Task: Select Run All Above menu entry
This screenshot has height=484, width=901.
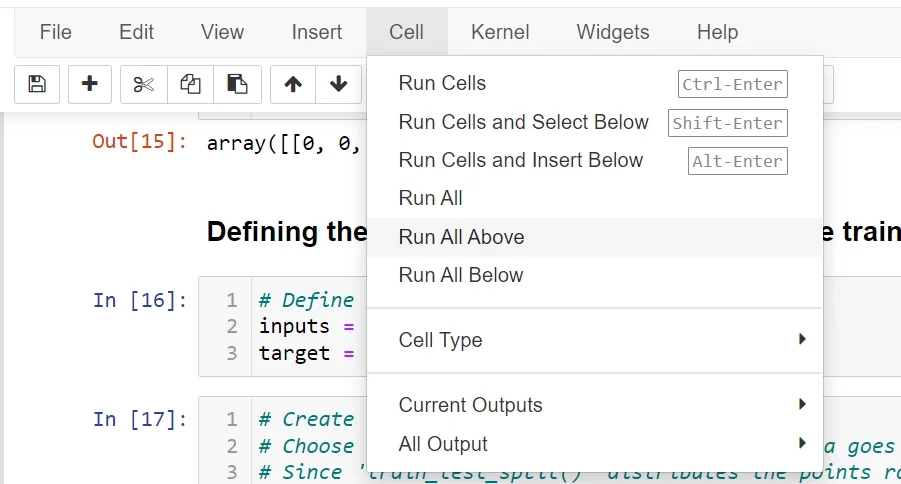Action: [x=461, y=237]
